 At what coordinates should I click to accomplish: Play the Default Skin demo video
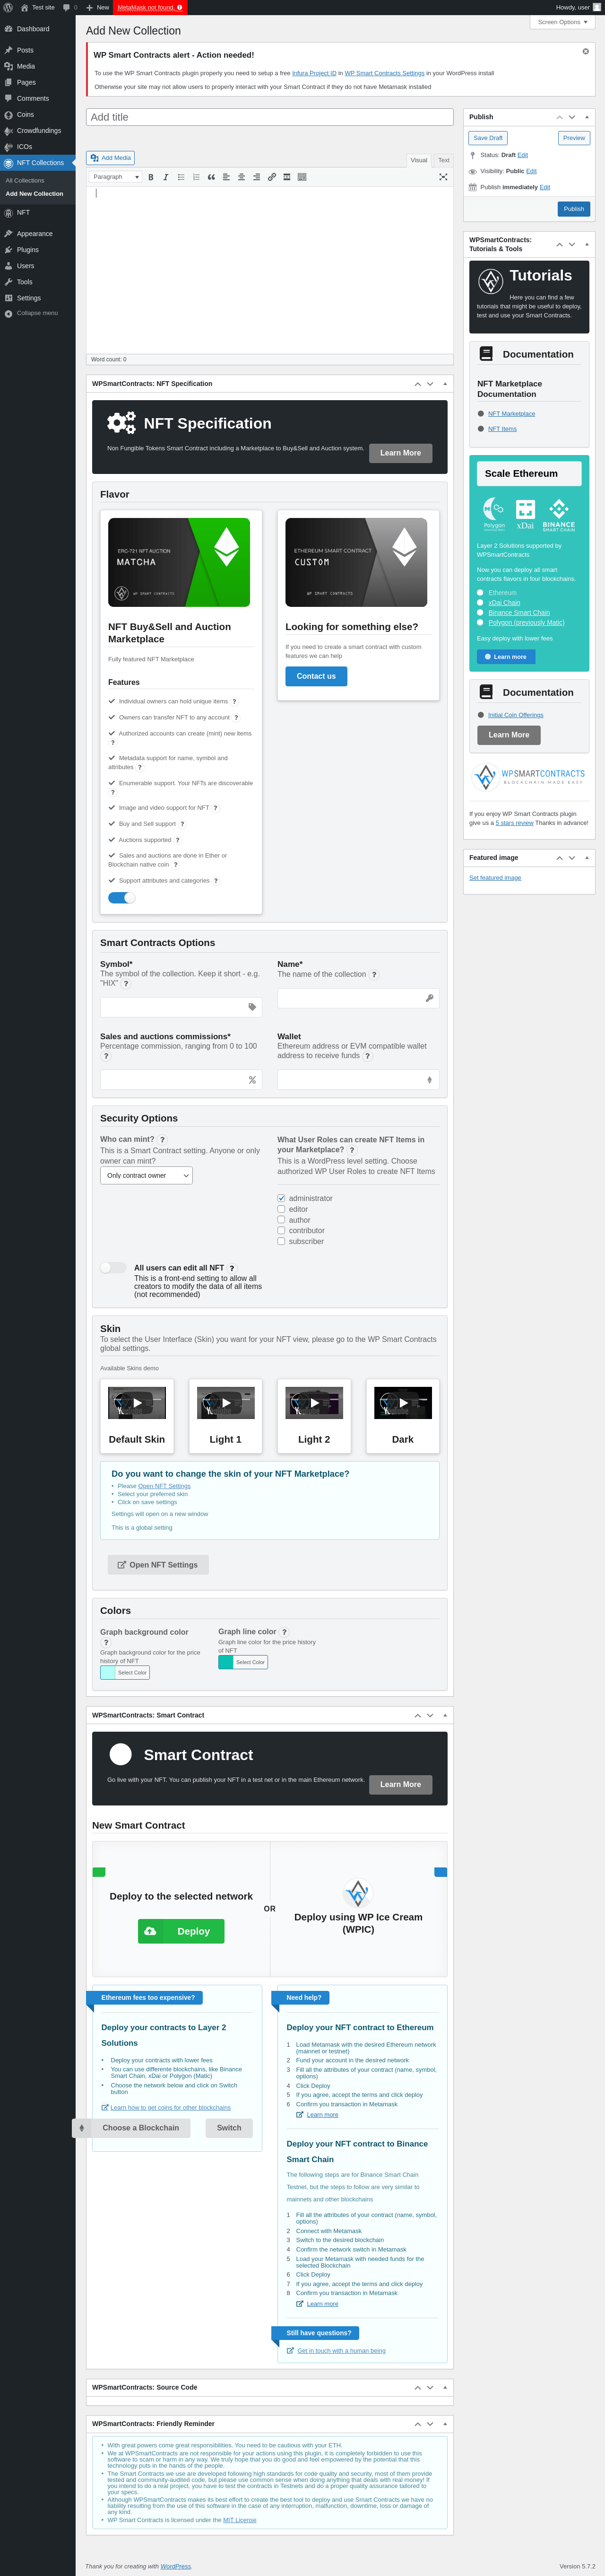click(137, 1403)
